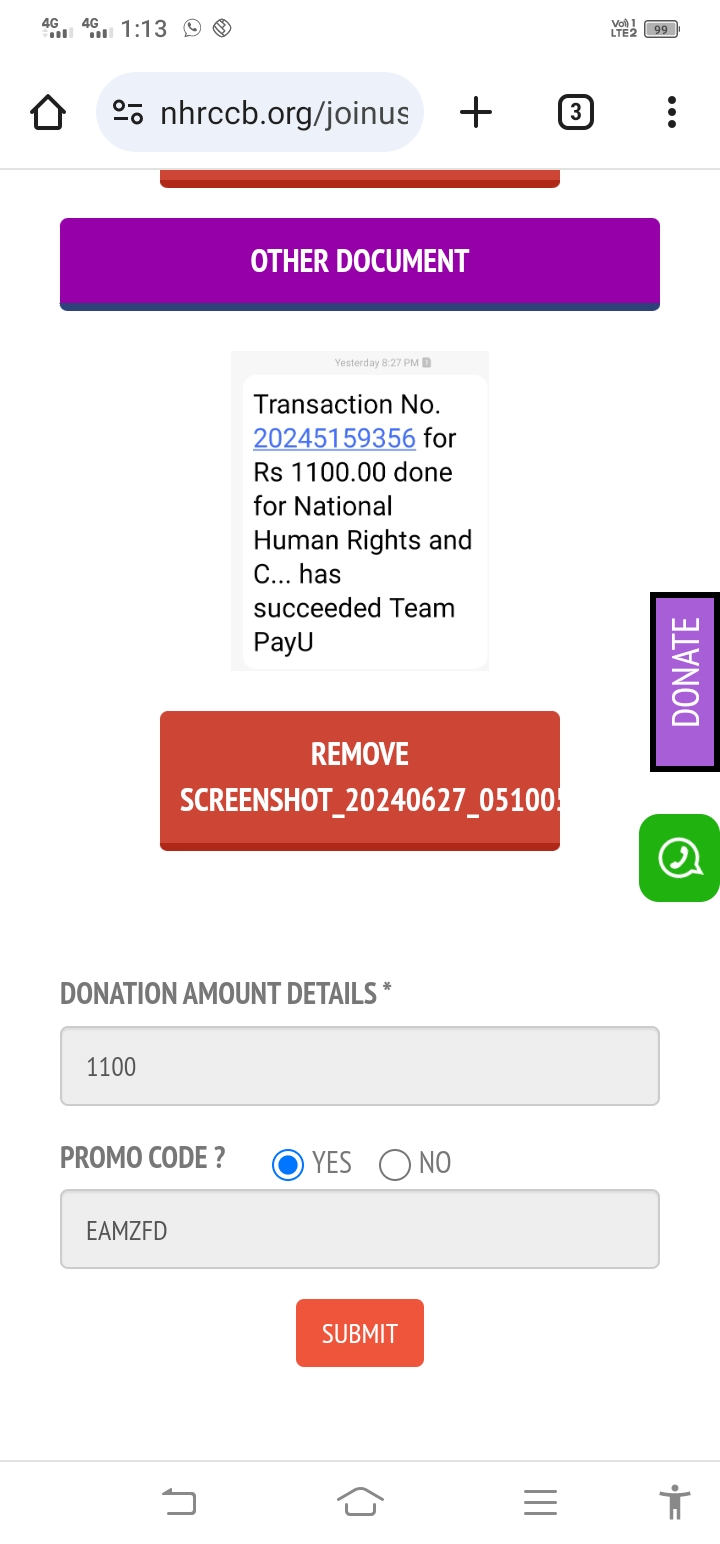Open the tab switcher showing 3 tabs

pyautogui.click(x=575, y=113)
